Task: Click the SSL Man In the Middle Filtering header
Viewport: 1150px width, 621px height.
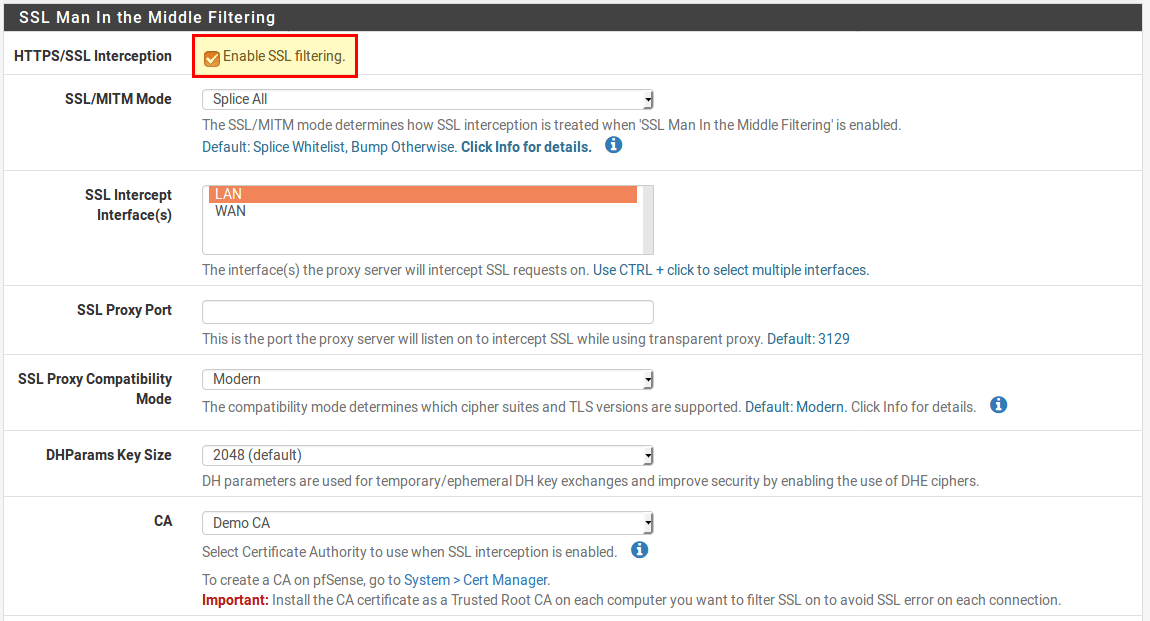Action: click(x=147, y=17)
